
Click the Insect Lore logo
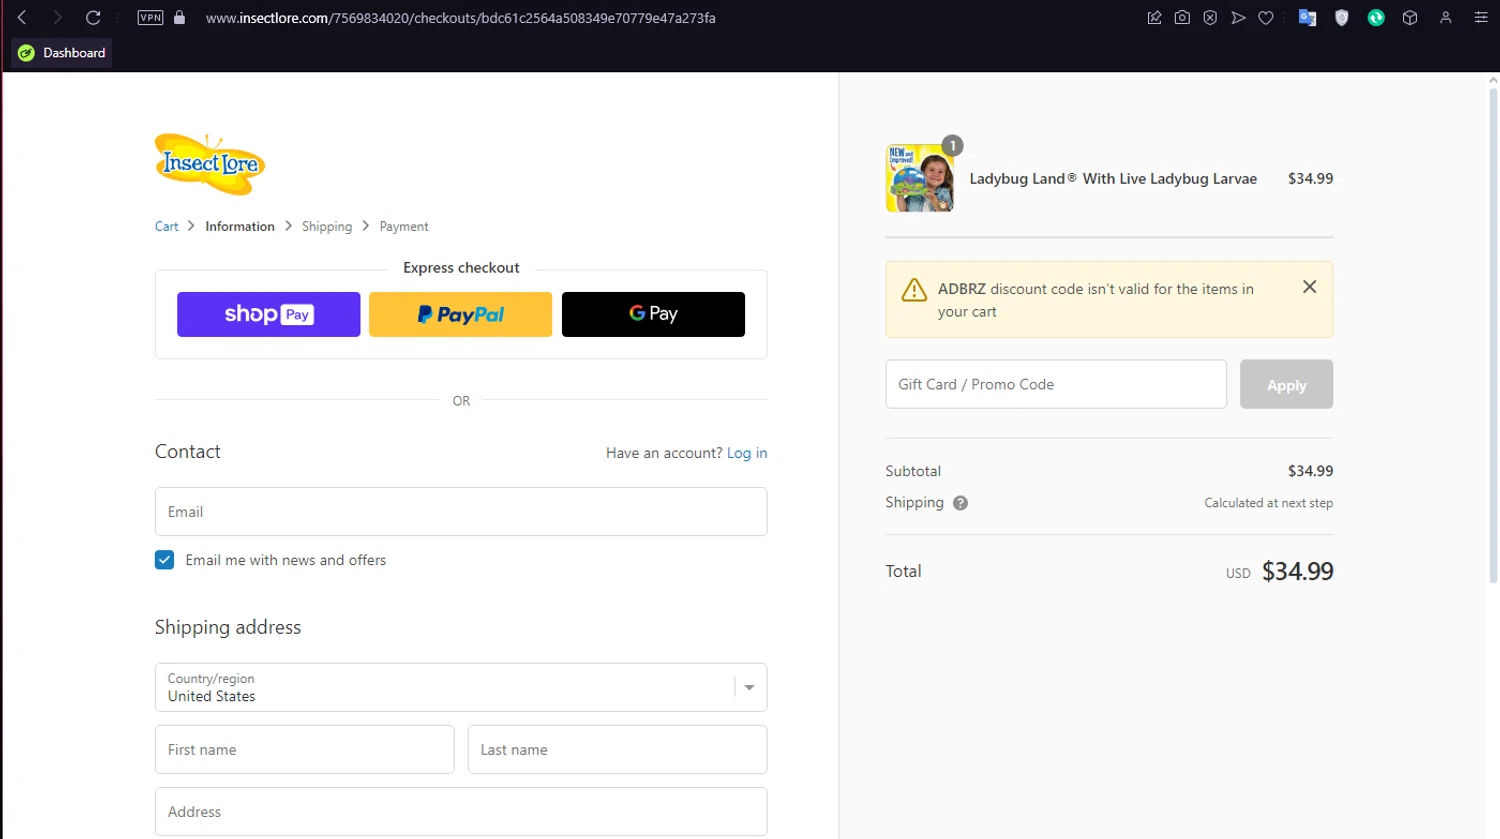(x=210, y=163)
